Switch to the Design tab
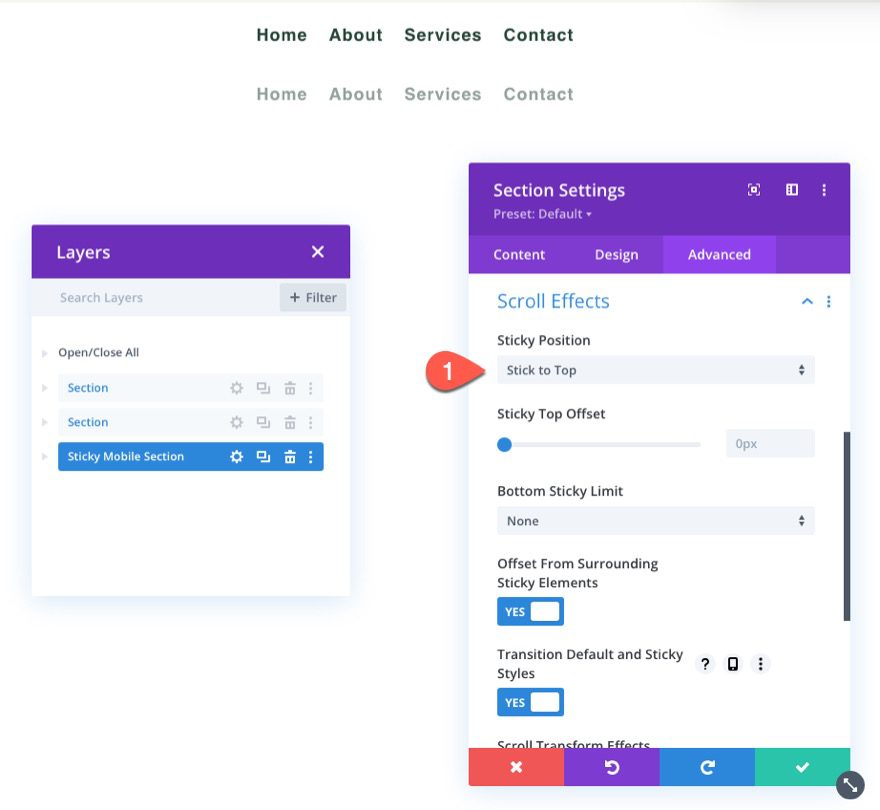The image size is (880, 810). 617,254
